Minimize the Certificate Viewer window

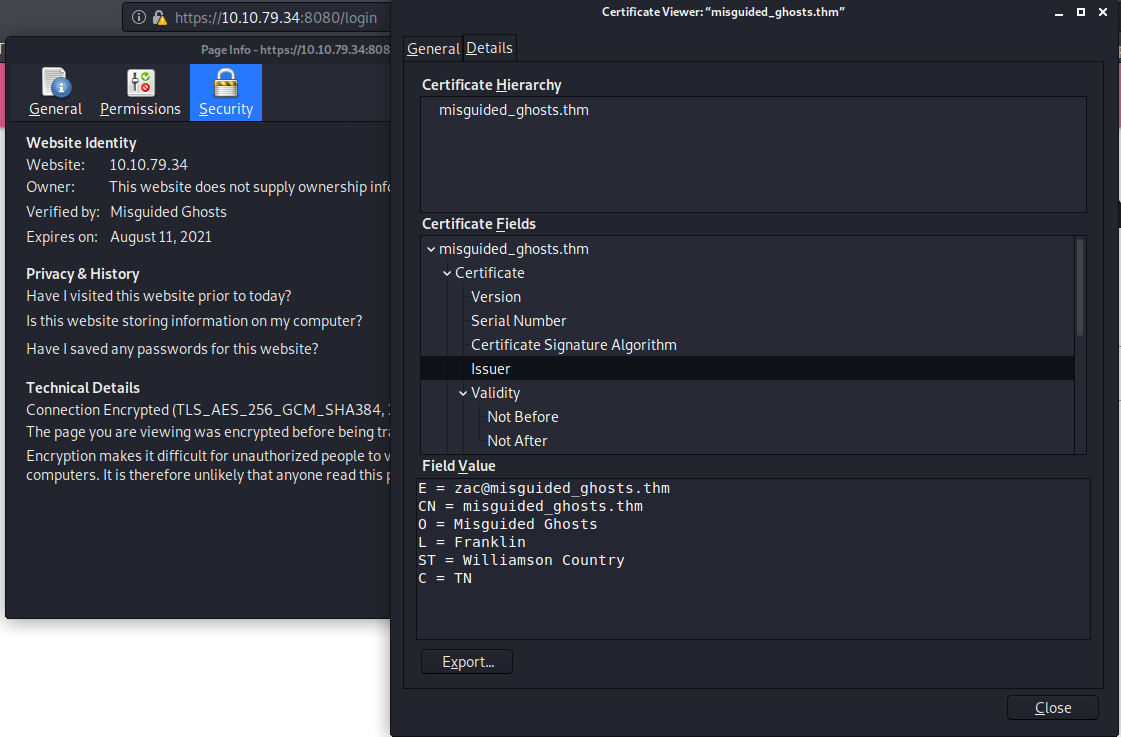[1059, 12]
